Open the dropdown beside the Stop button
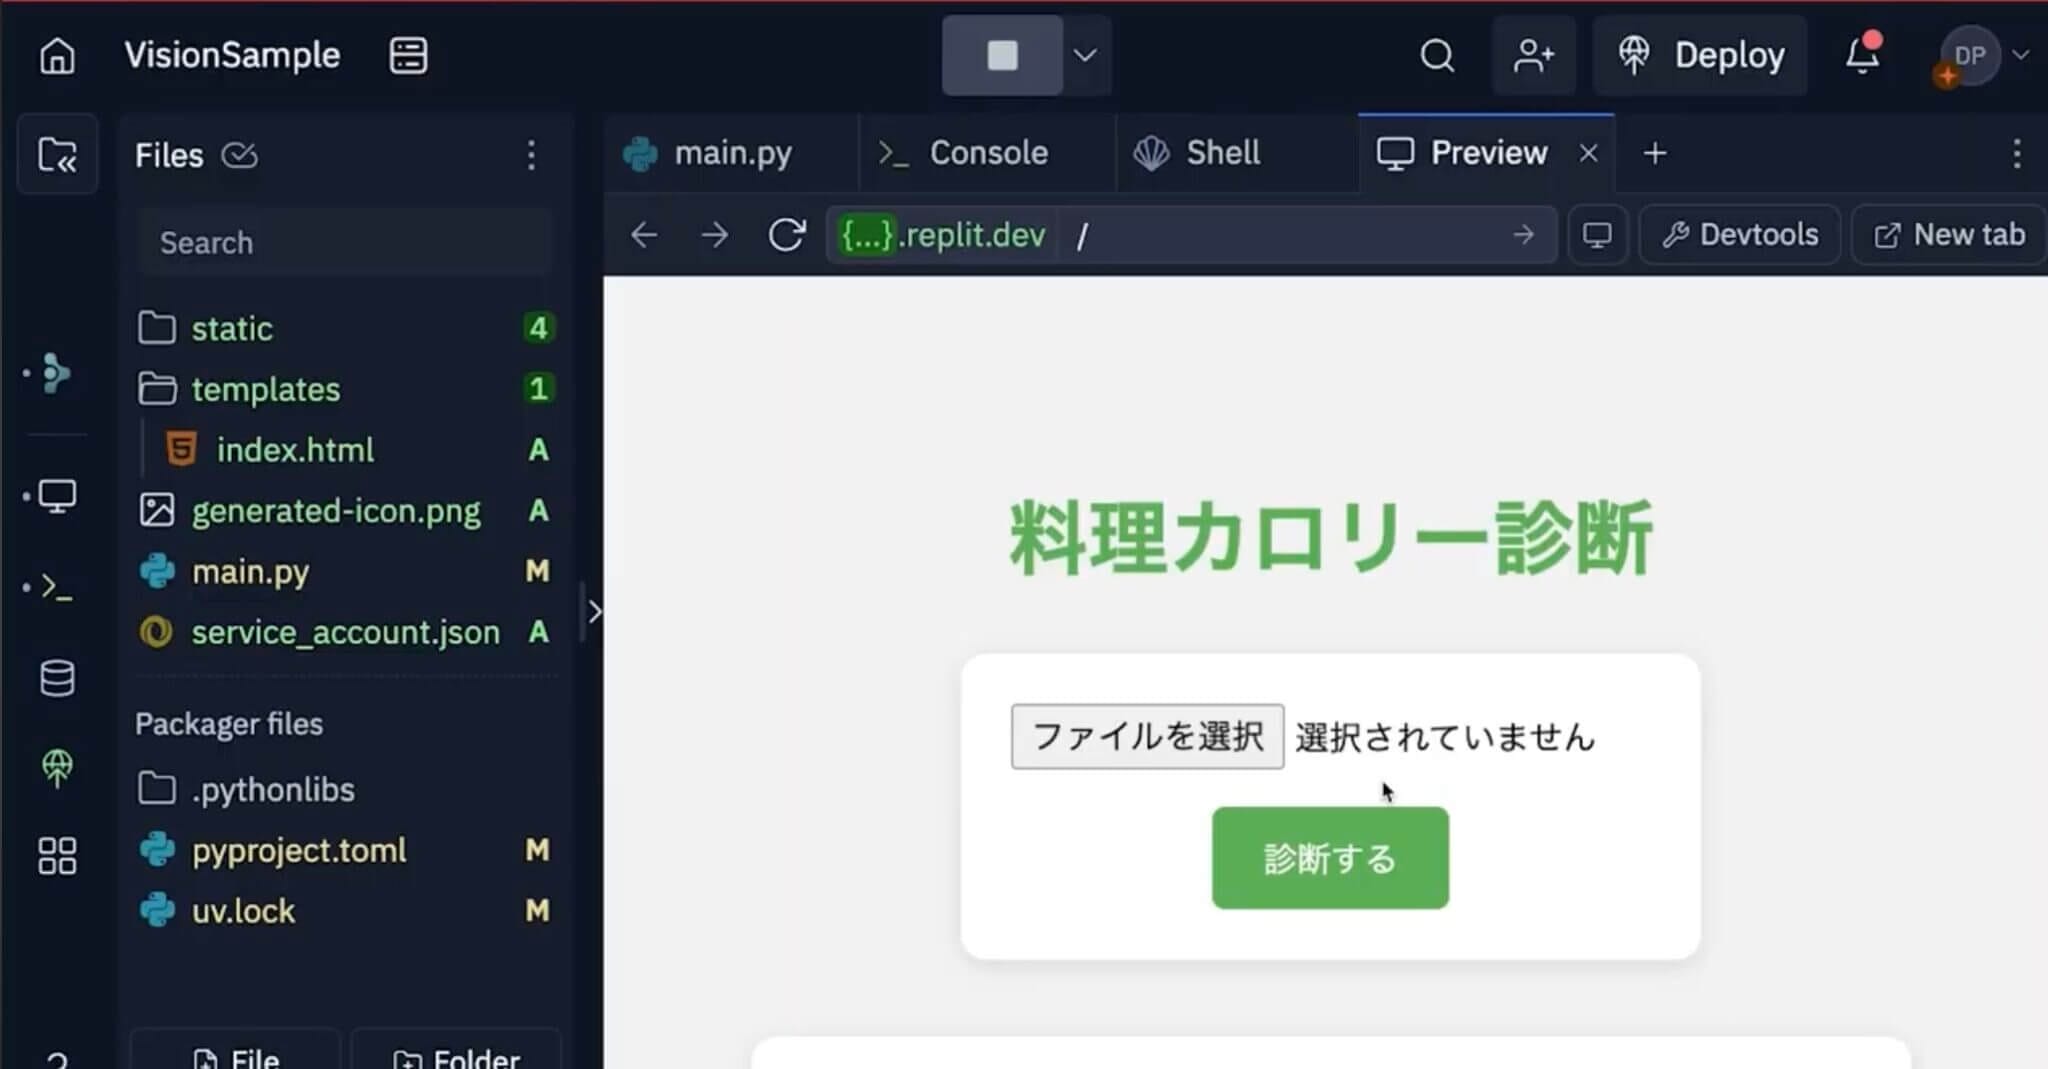Image resolution: width=2048 pixels, height=1069 pixels. (1085, 56)
